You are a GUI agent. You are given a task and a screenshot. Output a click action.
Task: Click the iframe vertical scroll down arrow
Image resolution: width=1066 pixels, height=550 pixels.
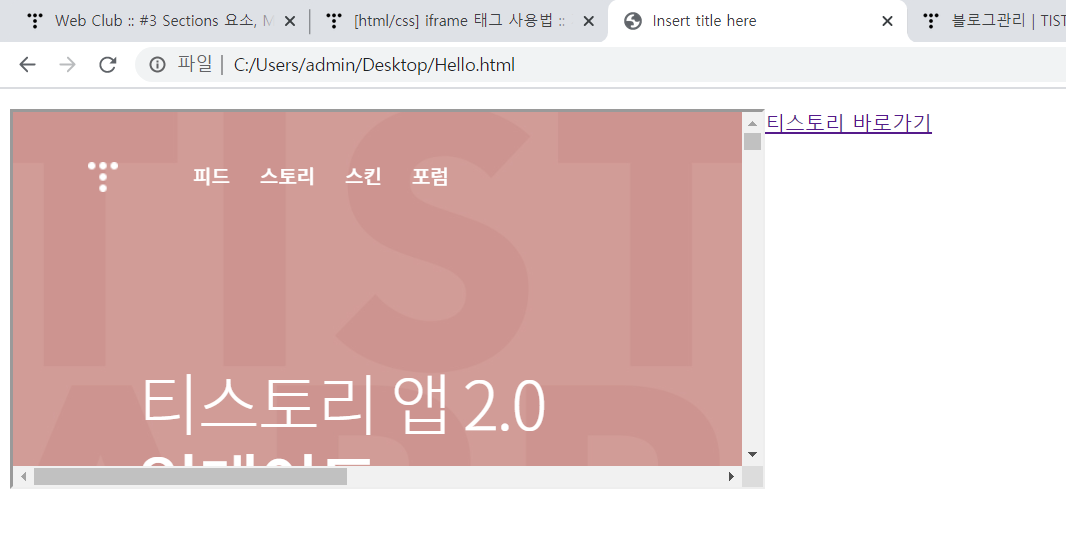pyautogui.click(x=753, y=454)
